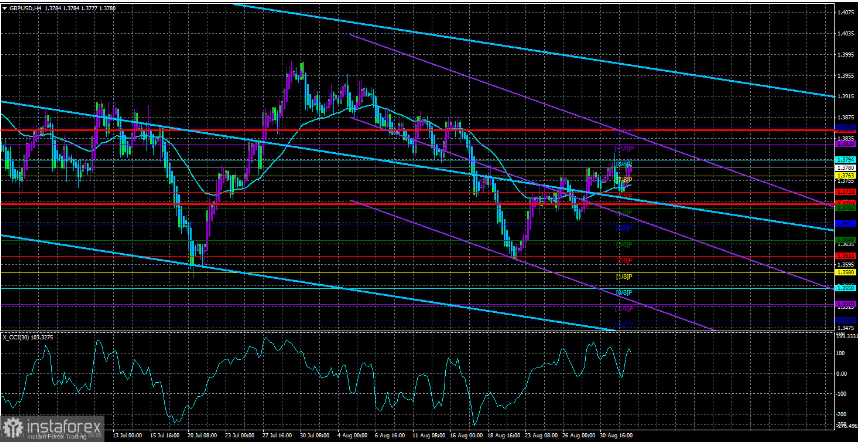
Task: Select the green 1.3641 price tag
Action: (x=845, y=240)
